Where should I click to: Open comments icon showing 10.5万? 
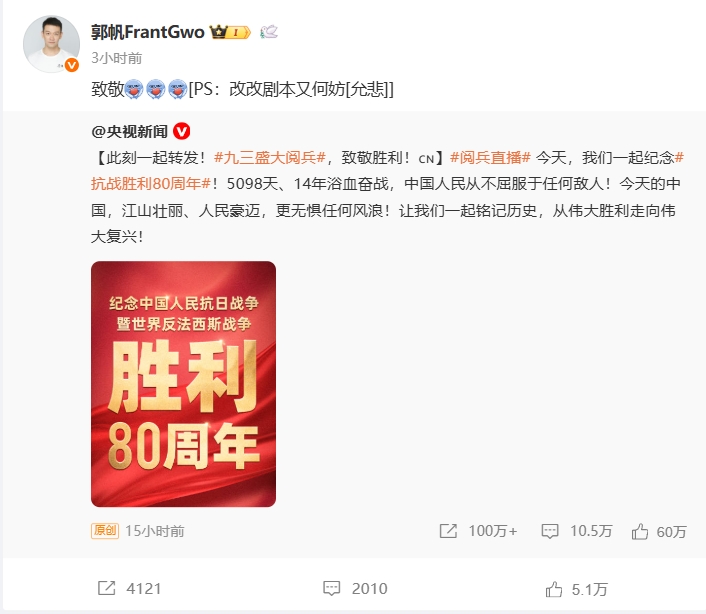550,531
